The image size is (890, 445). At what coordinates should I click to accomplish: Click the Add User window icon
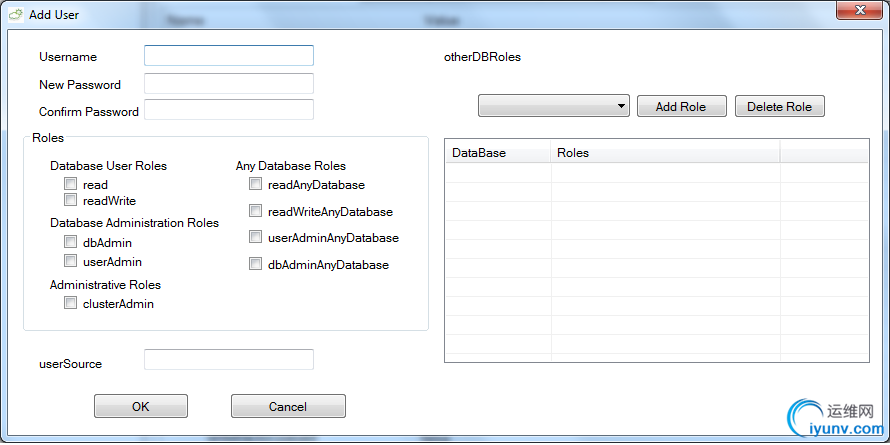point(16,14)
